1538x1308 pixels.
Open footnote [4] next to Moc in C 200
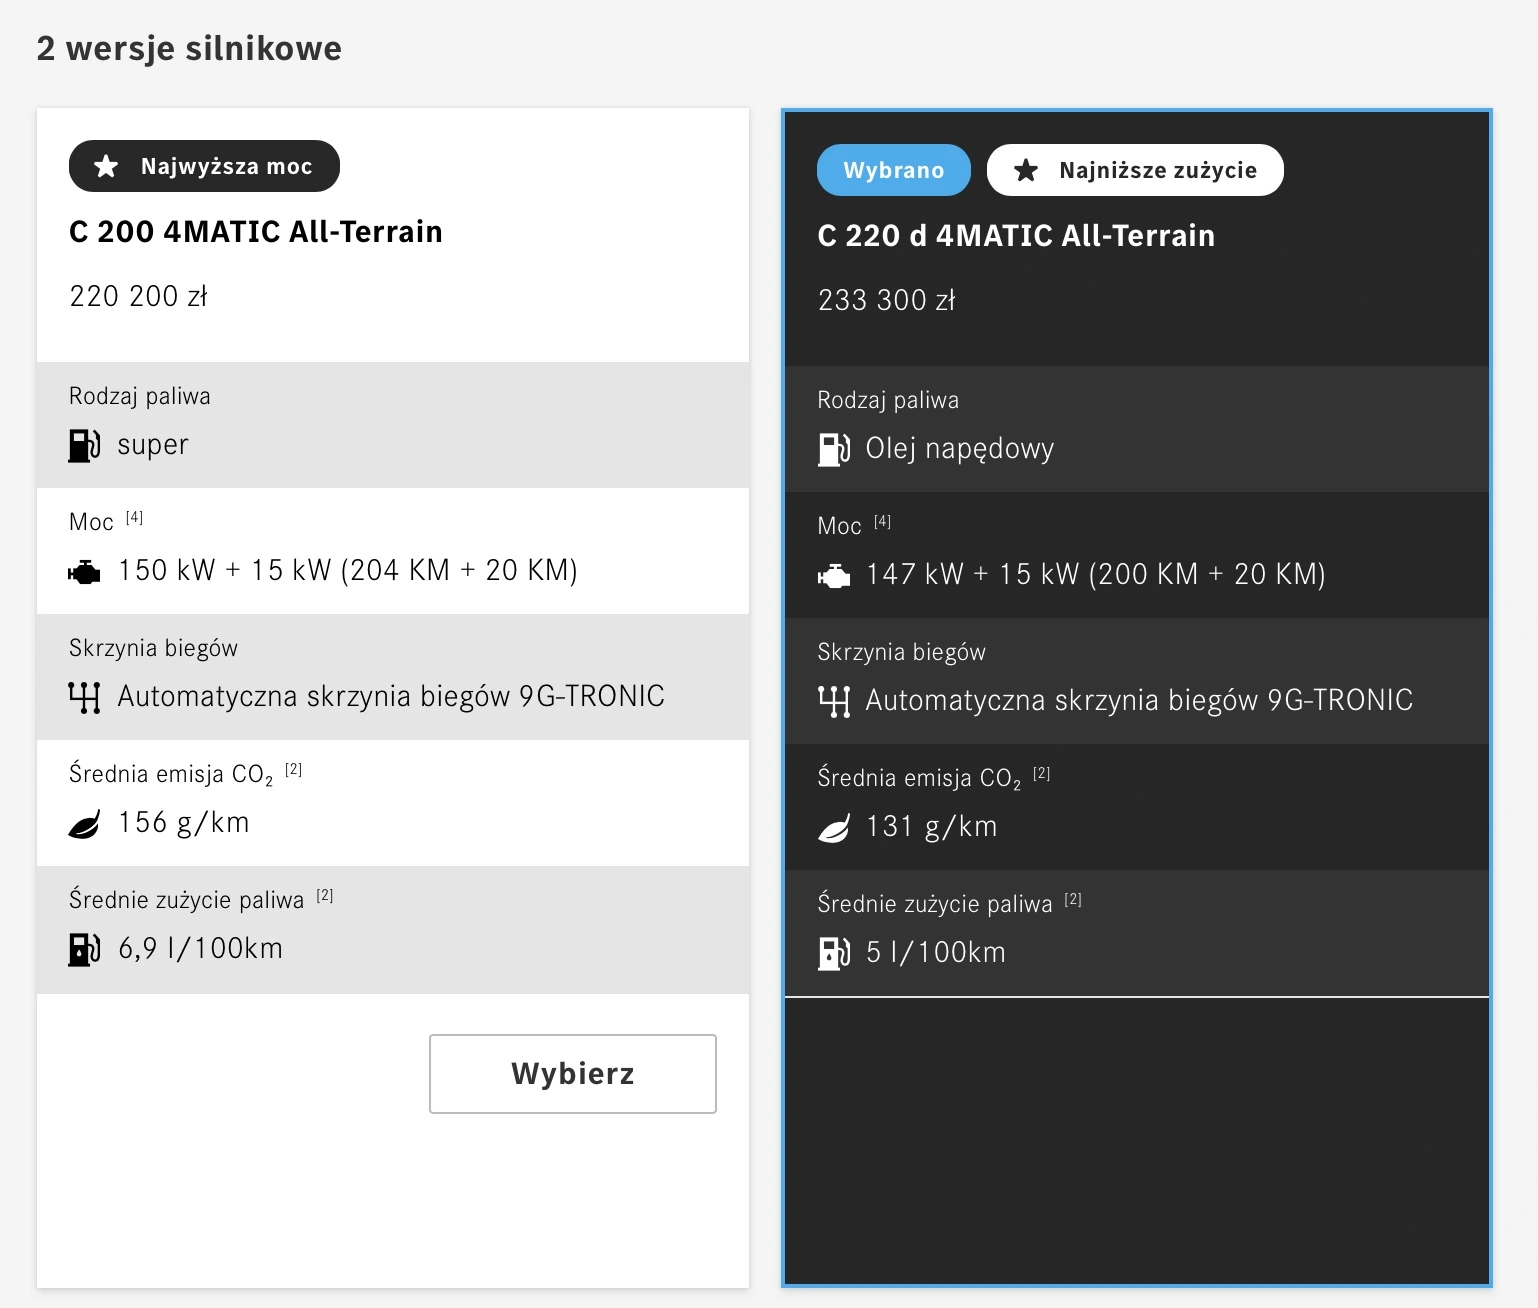[x=134, y=518]
